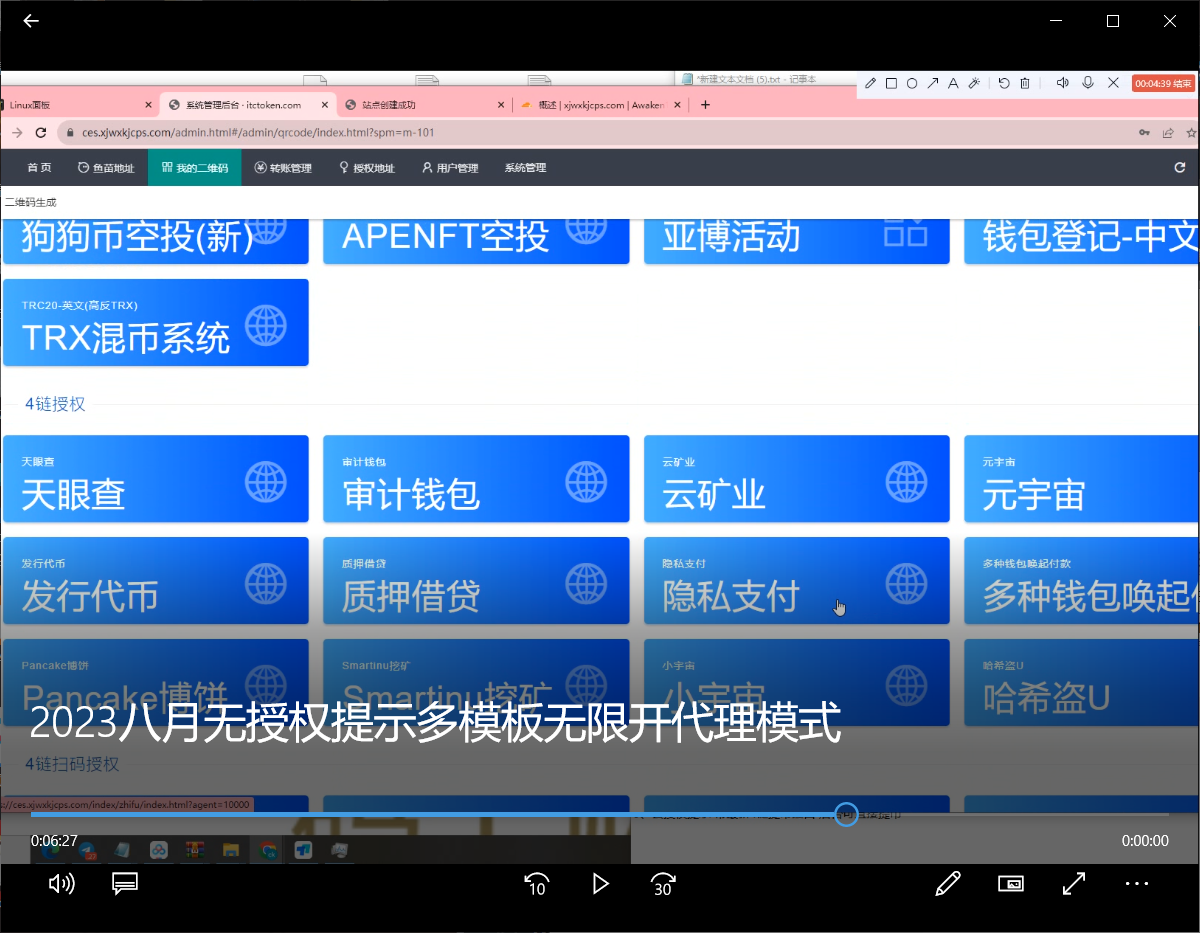Click the microphone icon in recording toolbar
1200x933 pixels.
(1088, 83)
